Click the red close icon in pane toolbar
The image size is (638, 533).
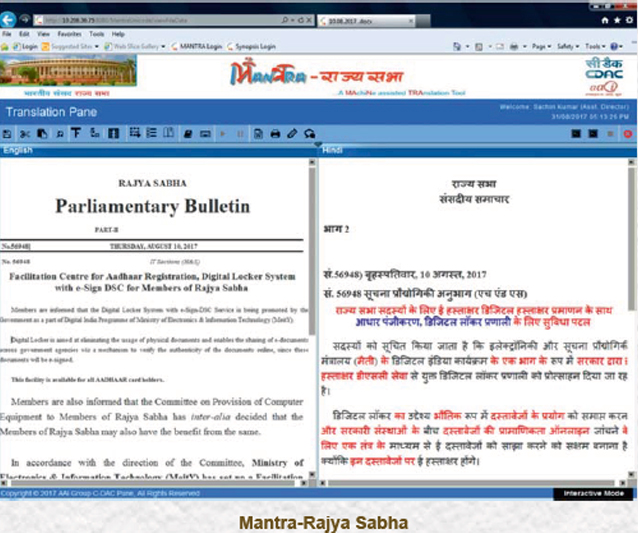627,134
